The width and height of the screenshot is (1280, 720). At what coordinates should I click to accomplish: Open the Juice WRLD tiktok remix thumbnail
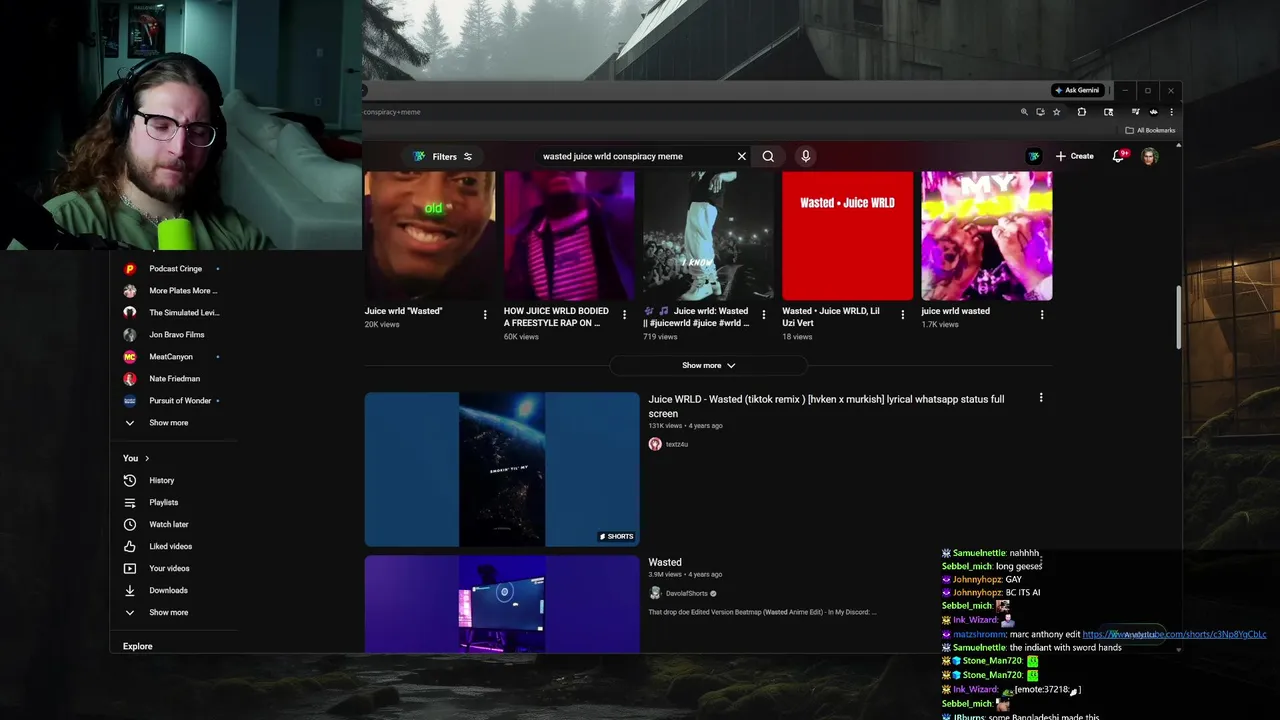pos(502,469)
